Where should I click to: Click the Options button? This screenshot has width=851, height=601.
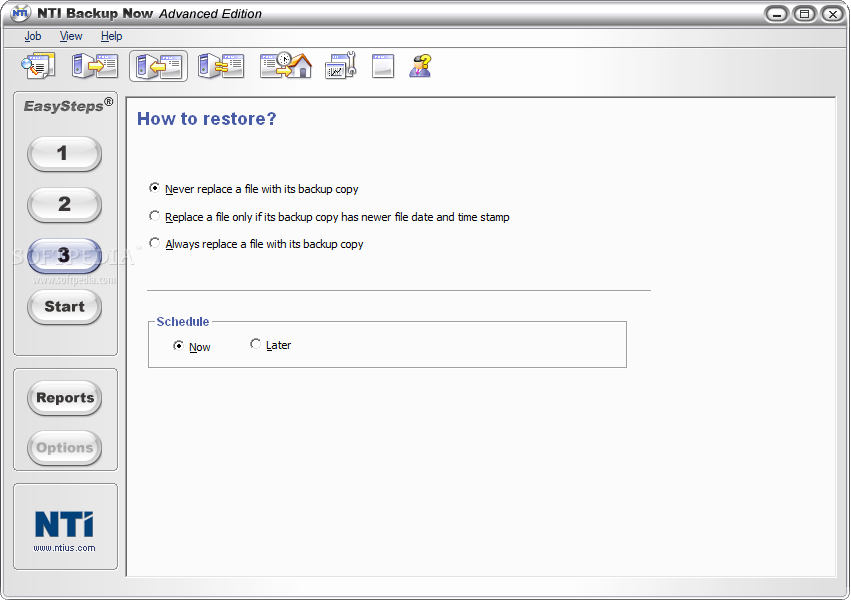[x=65, y=448]
